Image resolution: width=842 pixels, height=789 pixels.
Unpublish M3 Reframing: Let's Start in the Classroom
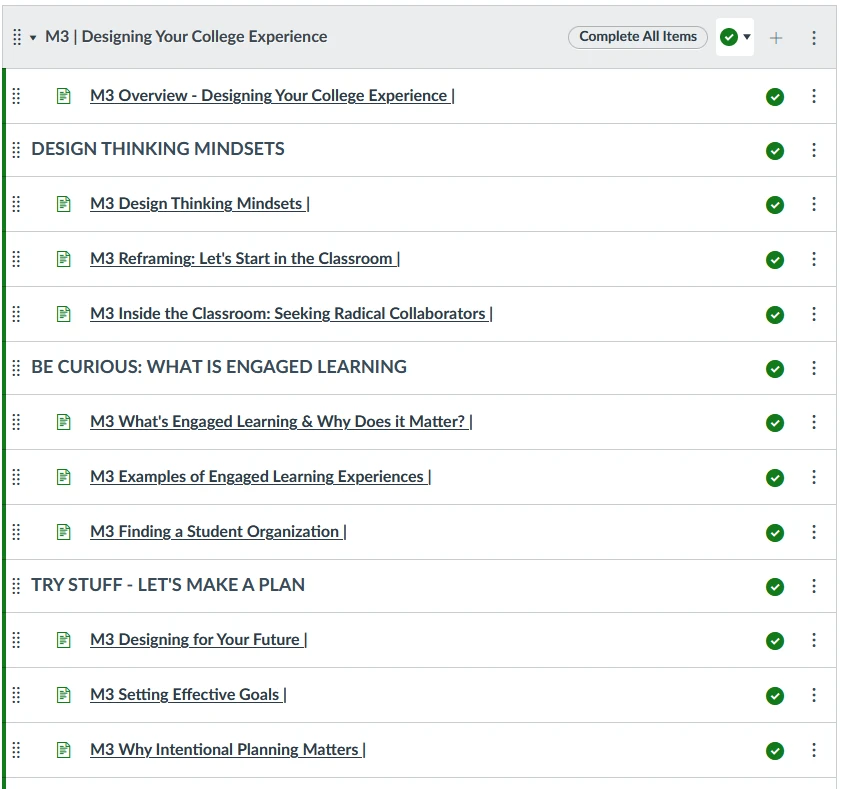point(774,260)
